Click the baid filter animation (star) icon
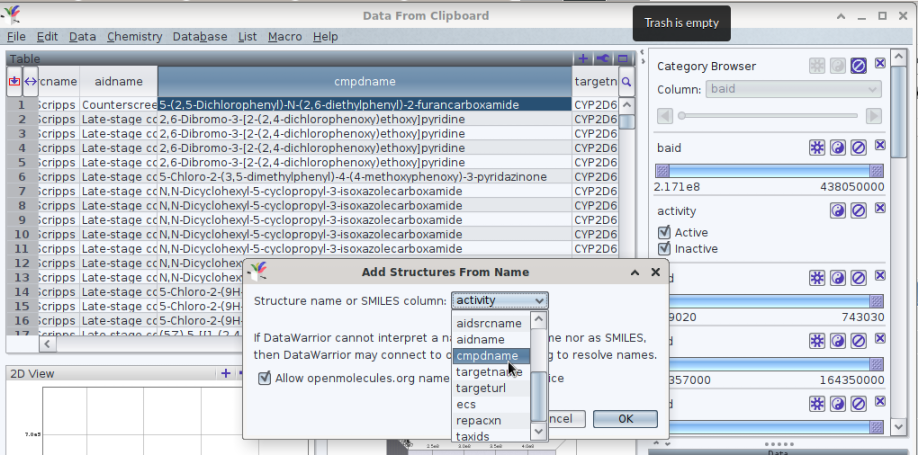Screen dimensions: 918x455 (817, 148)
